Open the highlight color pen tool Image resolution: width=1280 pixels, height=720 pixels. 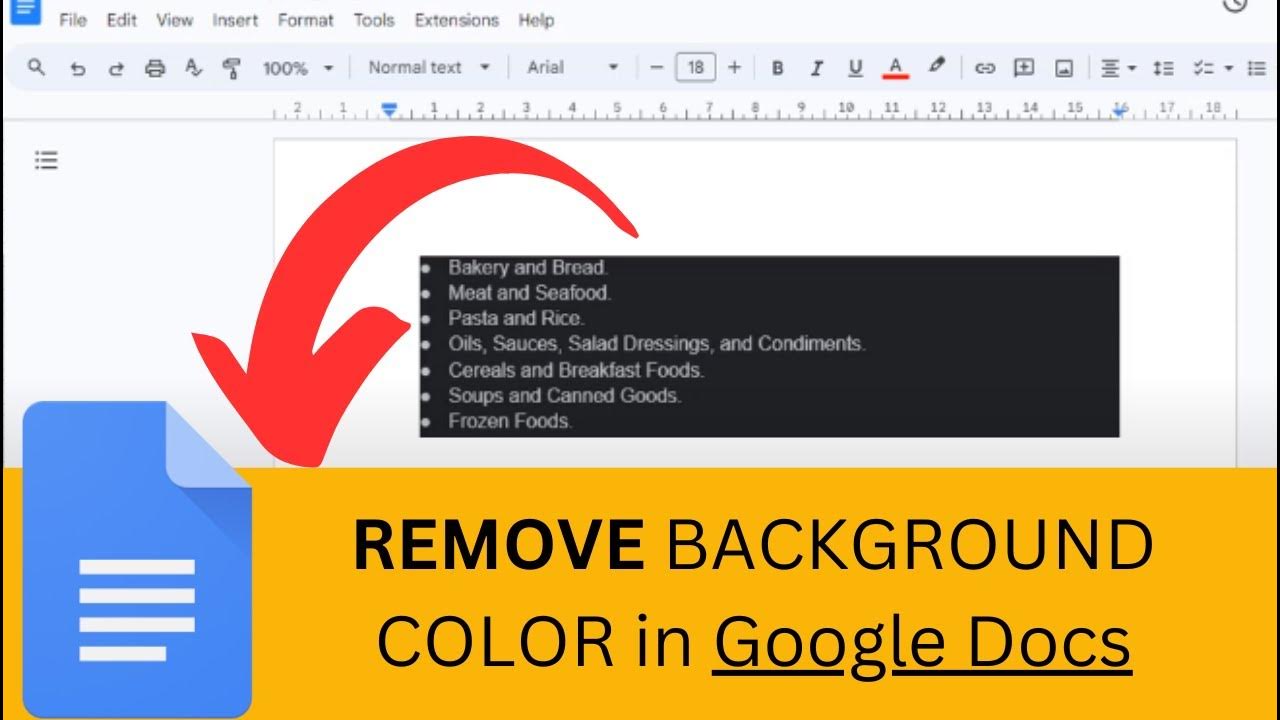(936, 67)
